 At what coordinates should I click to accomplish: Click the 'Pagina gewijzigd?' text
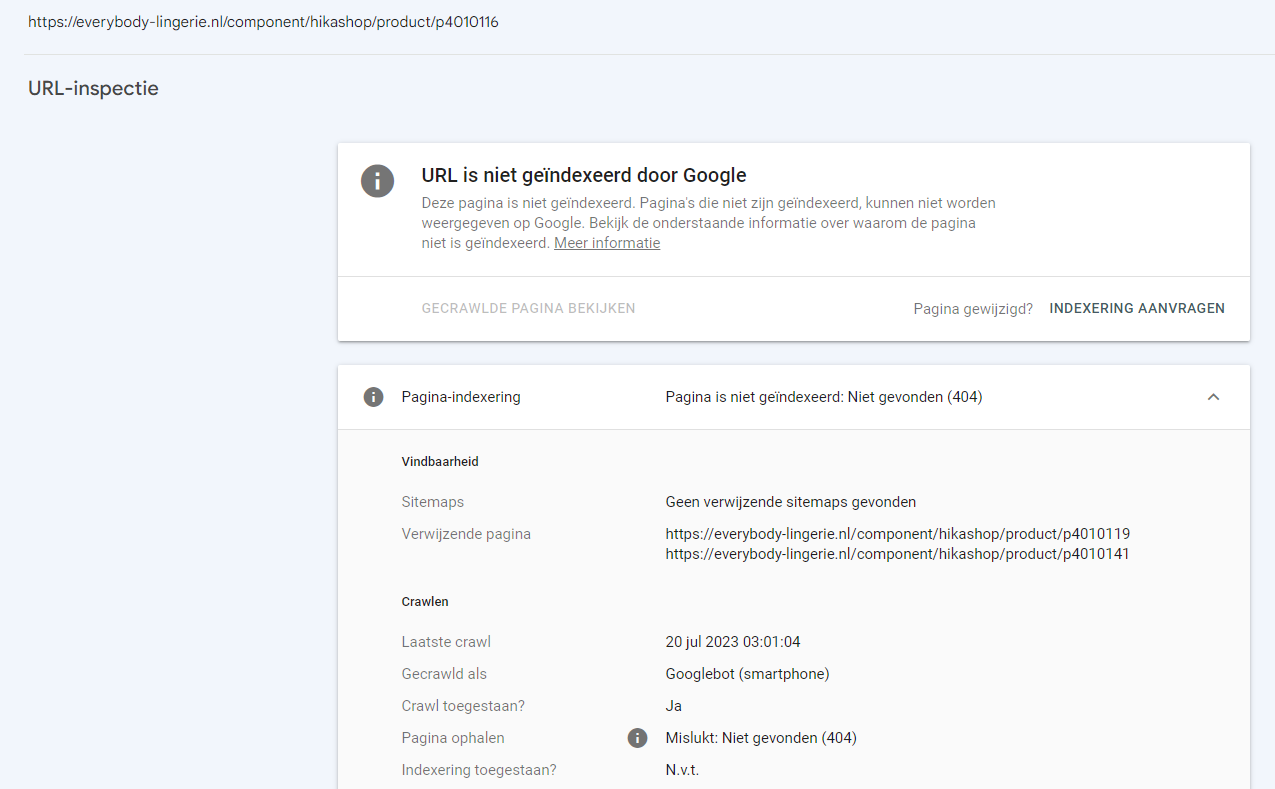click(x=972, y=309)
